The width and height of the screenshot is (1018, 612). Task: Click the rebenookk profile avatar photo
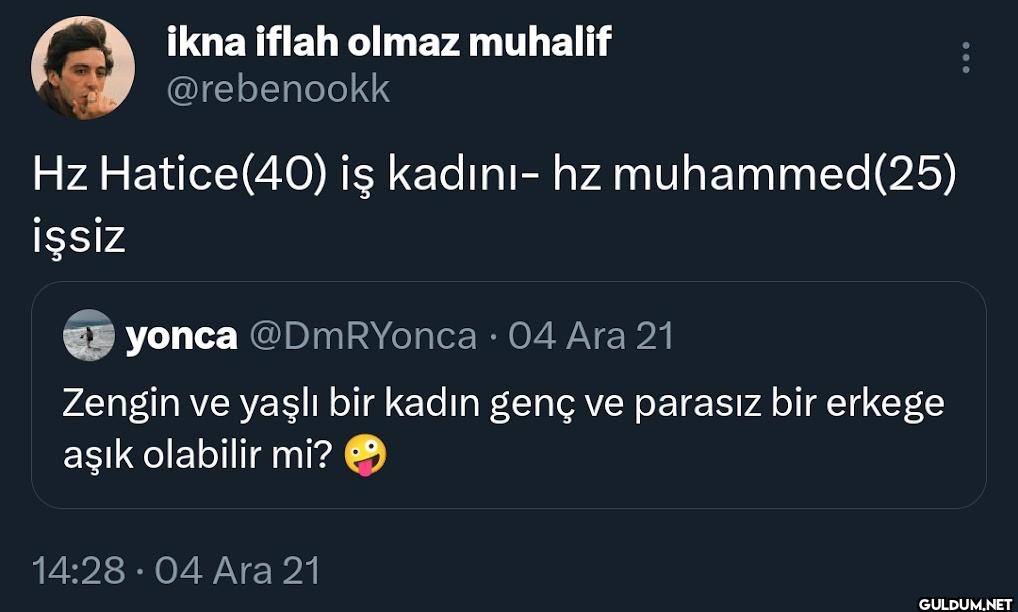(83, 68)
